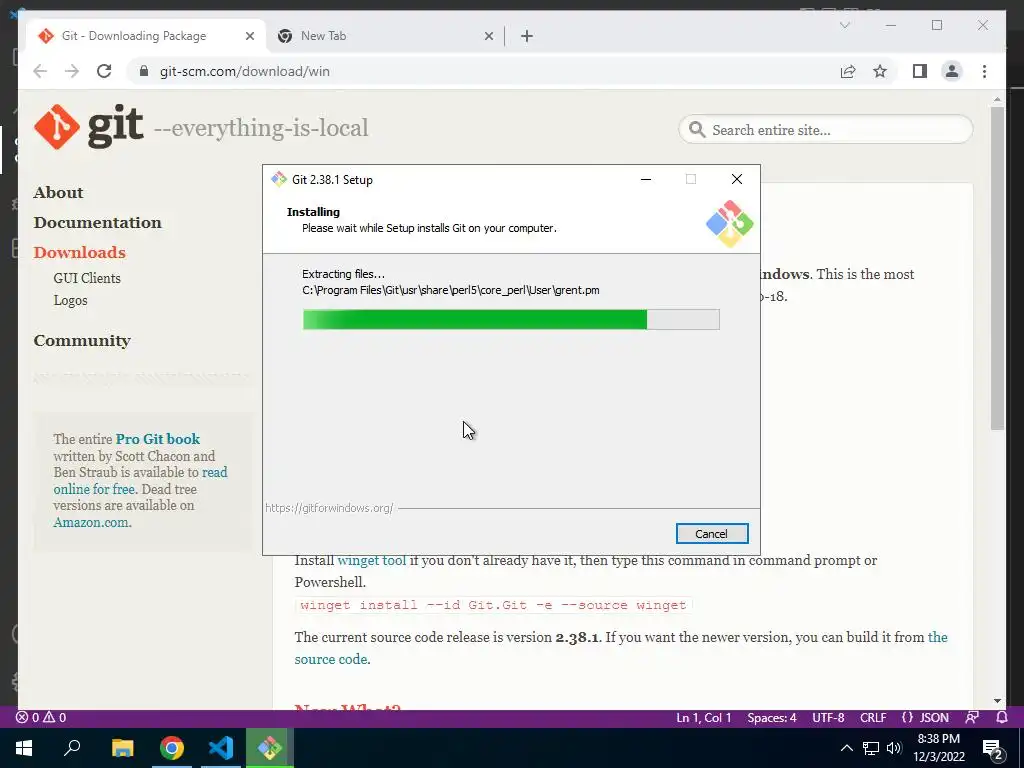Click the Visual Studio Code taskbar icon
Image resolution: width=1024 pixels, height=768 pixels.
point(221,748)
